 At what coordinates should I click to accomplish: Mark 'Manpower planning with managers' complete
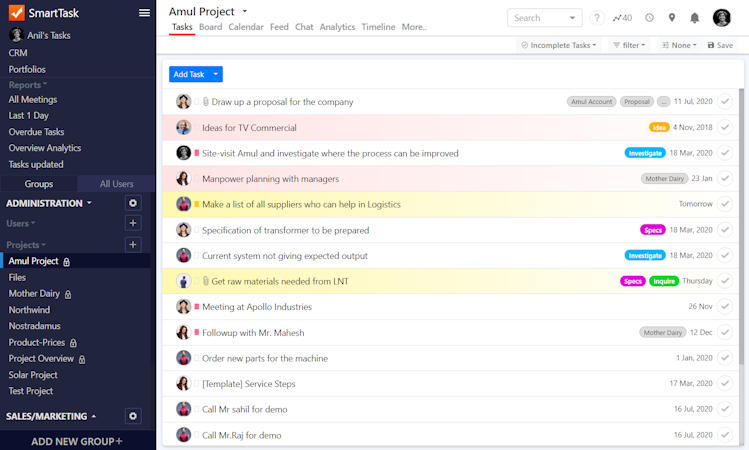coord(725,178)
